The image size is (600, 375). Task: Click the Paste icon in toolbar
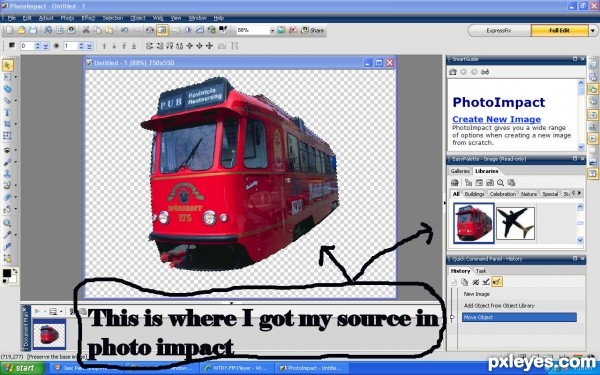click(109, 30)
